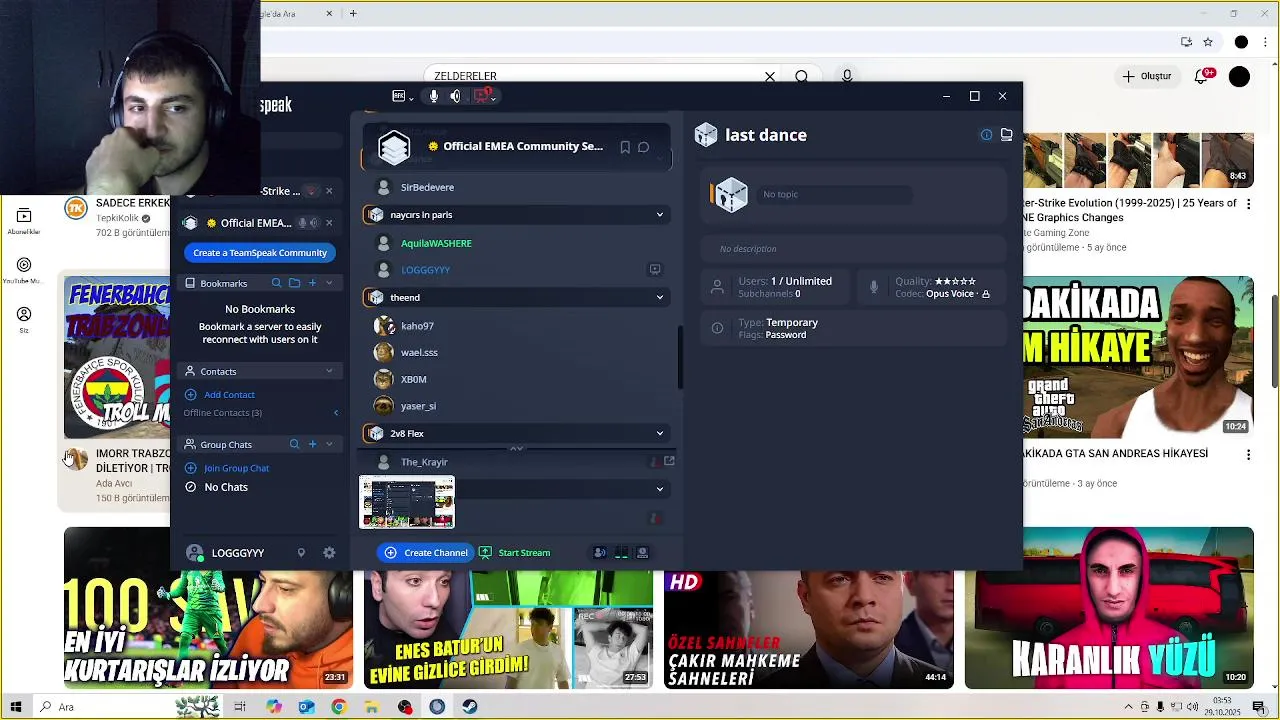This screenshot has height=720, width=1280.
Task: Click the Add Contact link
Action: 229,394
